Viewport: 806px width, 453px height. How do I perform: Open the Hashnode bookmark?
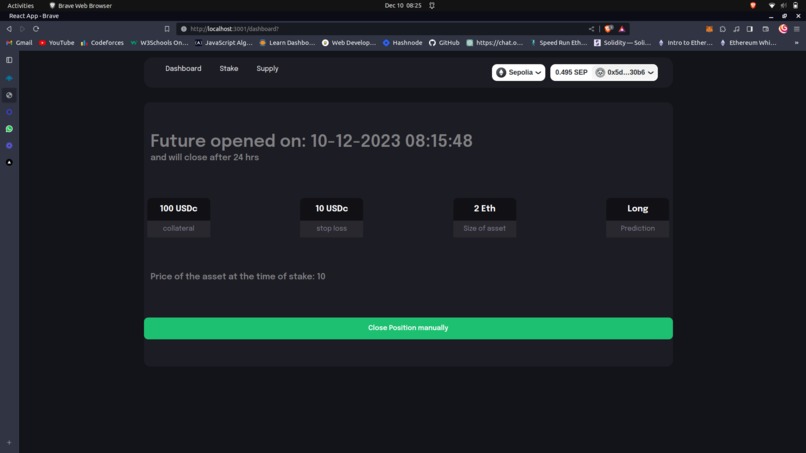[x=402, y=43]
